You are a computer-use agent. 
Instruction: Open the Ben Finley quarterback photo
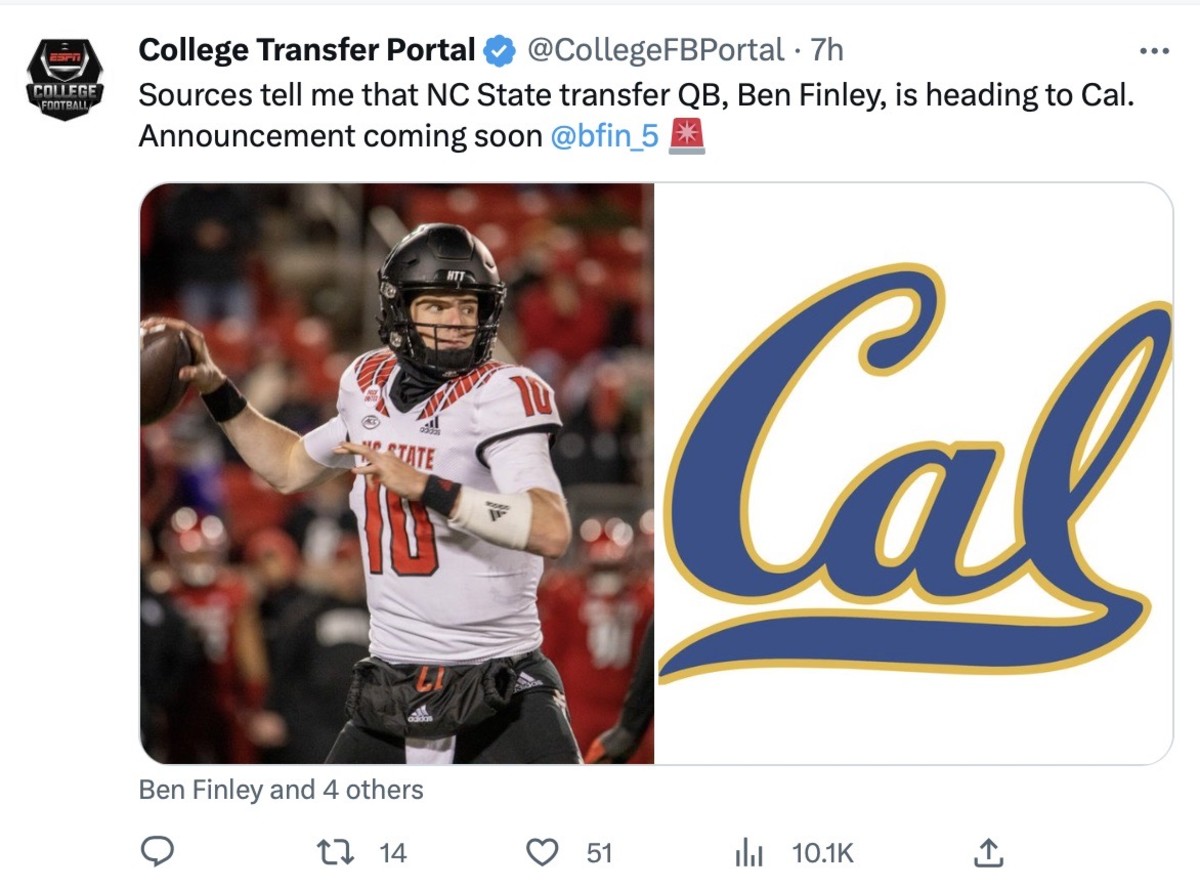point(397,473)
